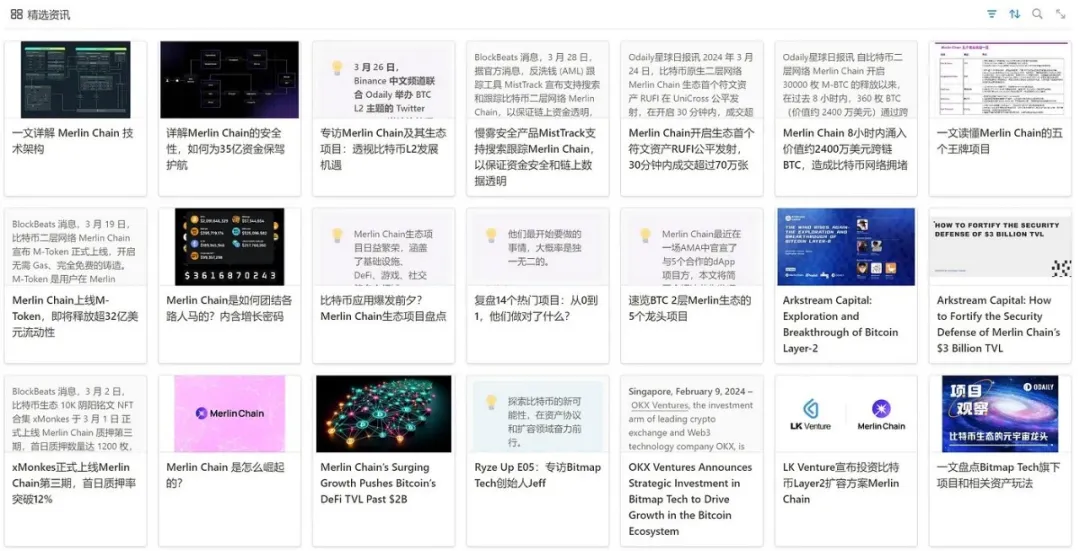Open article Merlin Chain开启生态首个符文资产RUFI公平发射
Screen dimensions: 1080x551
point(692,149)
